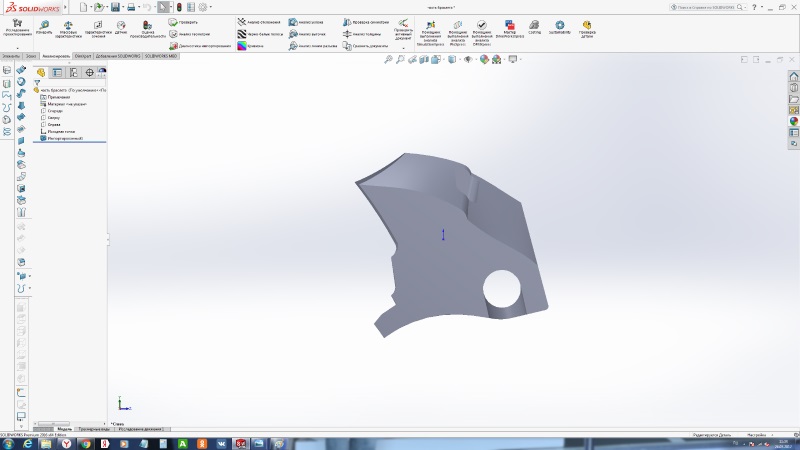The height and width of the screenshot is (450, 800).
Task: Open the DimXpert manager tab icon
Action: tap(89, 72)
